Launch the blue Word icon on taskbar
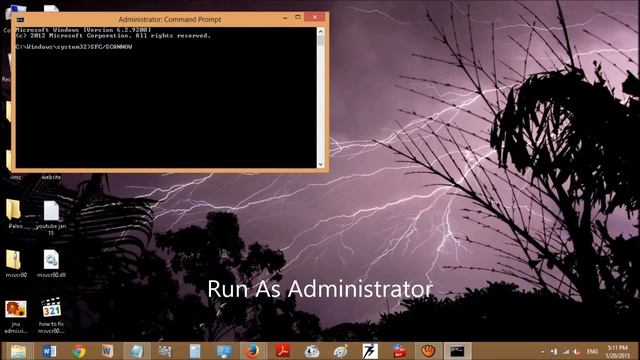640x360 pixels. click(x=49, y=351)
